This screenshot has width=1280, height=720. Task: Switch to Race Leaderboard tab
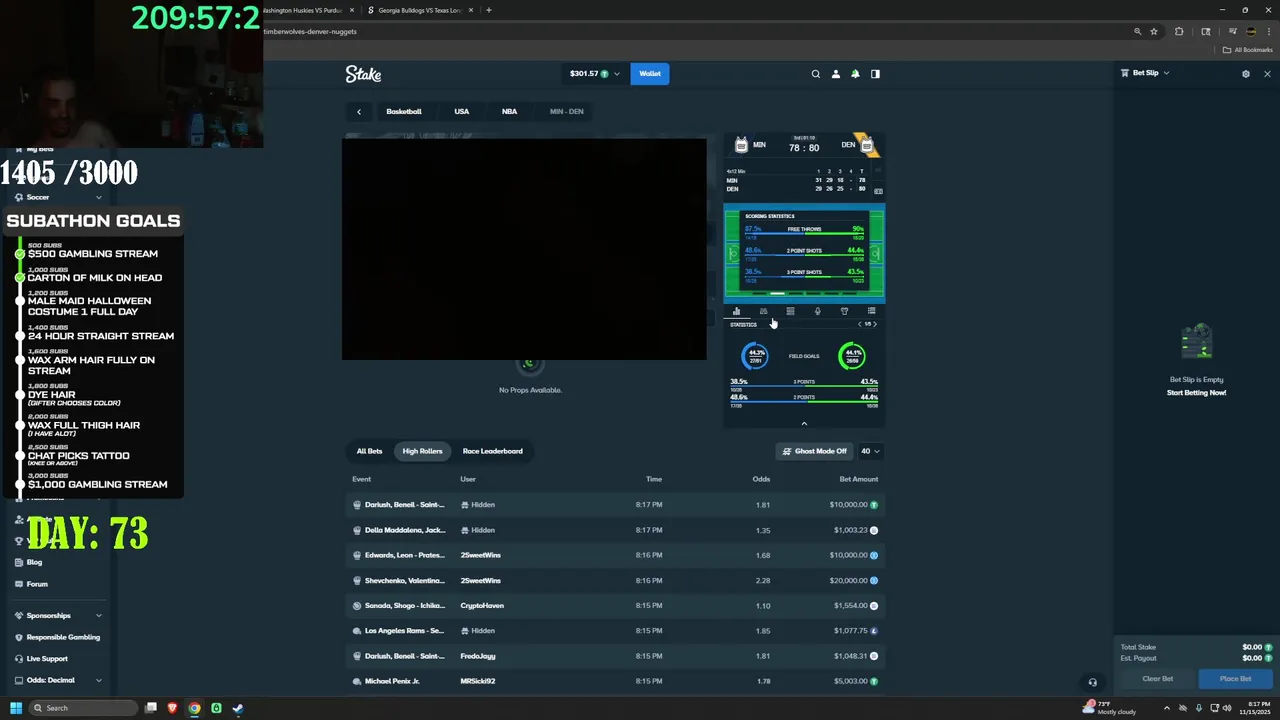pyautogui.click(x=492, y=451)
